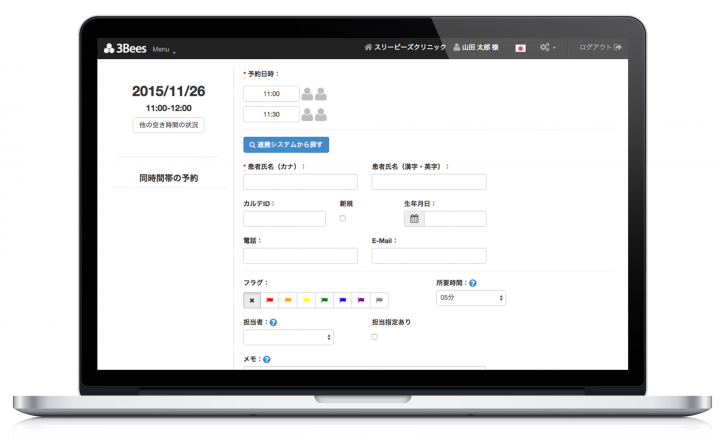Select the blue flag
Image resolution: width=720 pixels, height=438 pixels.
coord(343,300)
